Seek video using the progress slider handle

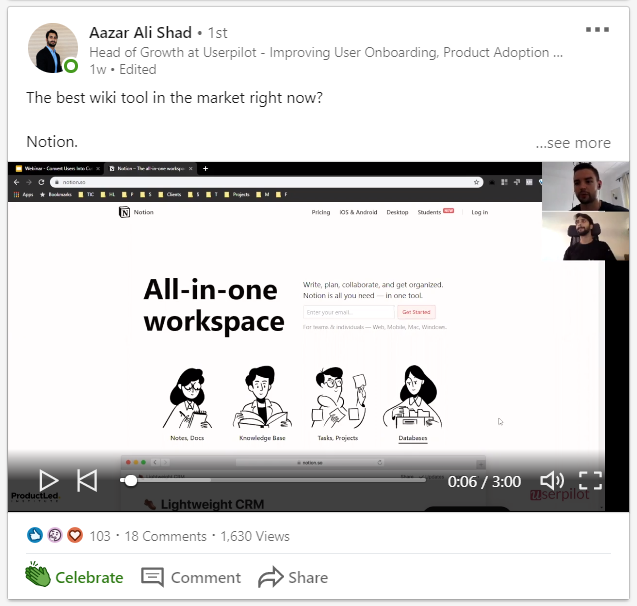131,480
